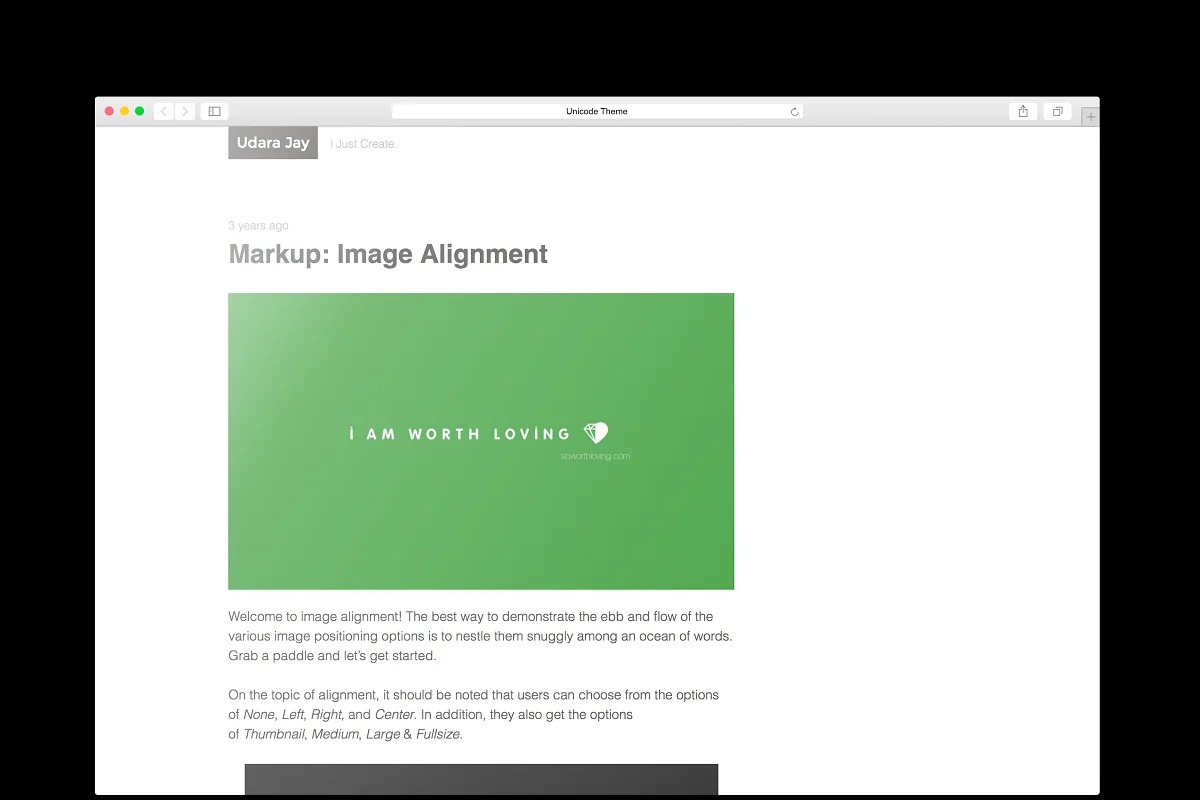Click the address bar showing Unicode Theme

597,111
